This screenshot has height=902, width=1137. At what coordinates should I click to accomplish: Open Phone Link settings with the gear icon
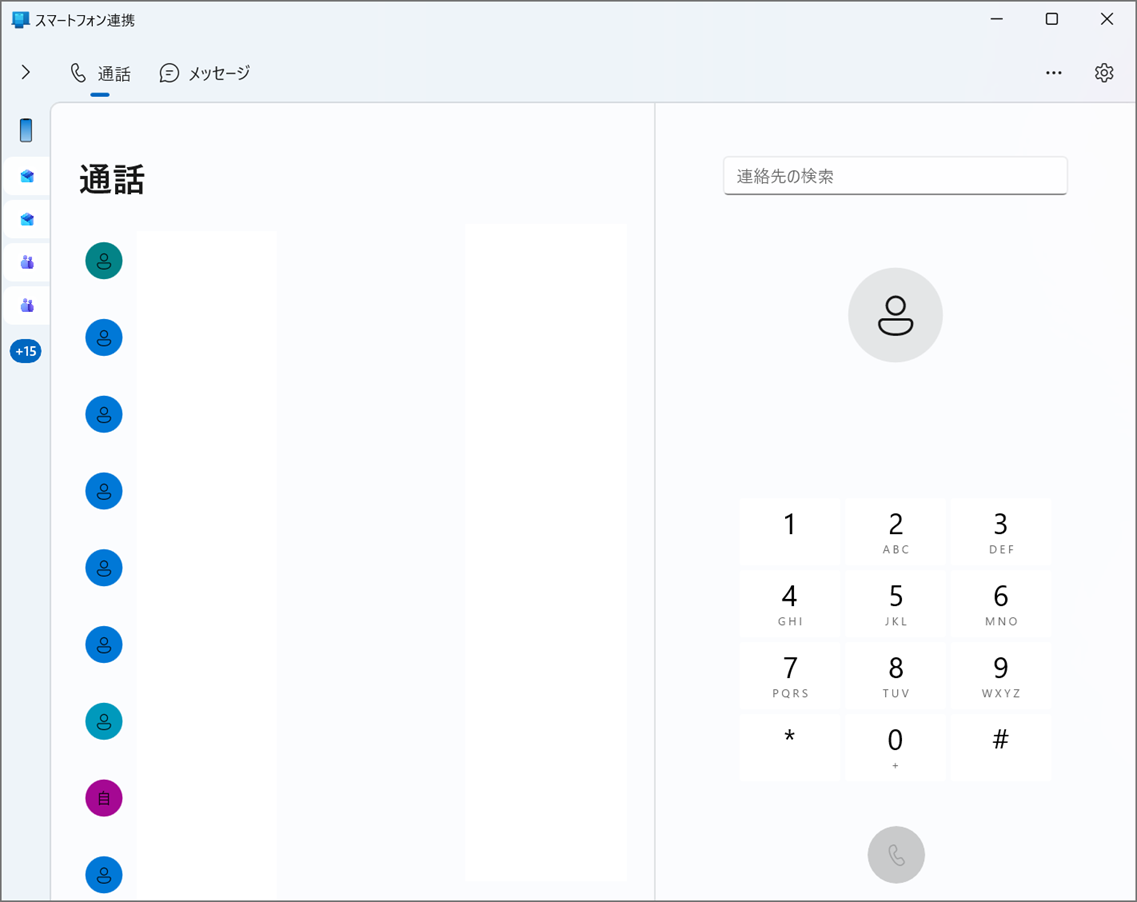tap(1104, 72)
